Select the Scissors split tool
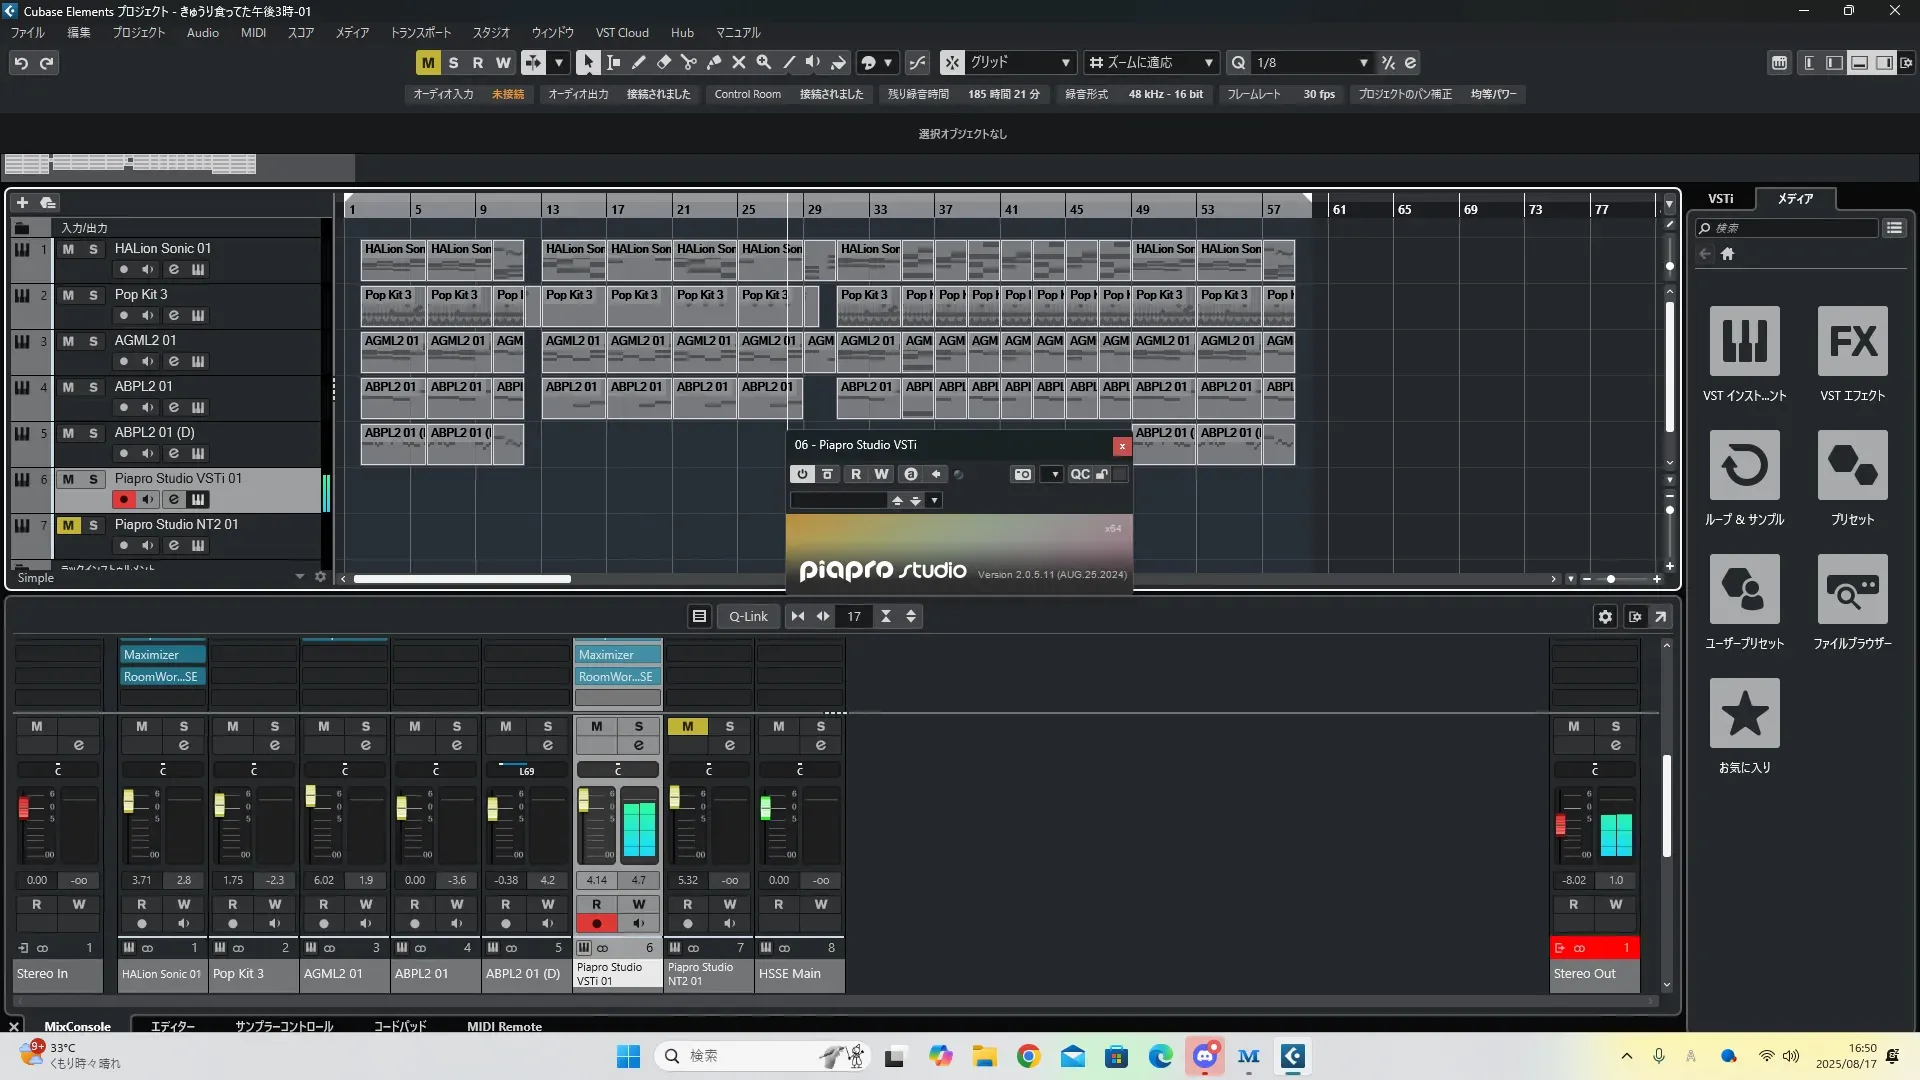Image resolution: width=1920 pixels, height=1080 pixels. coord(688,63)
